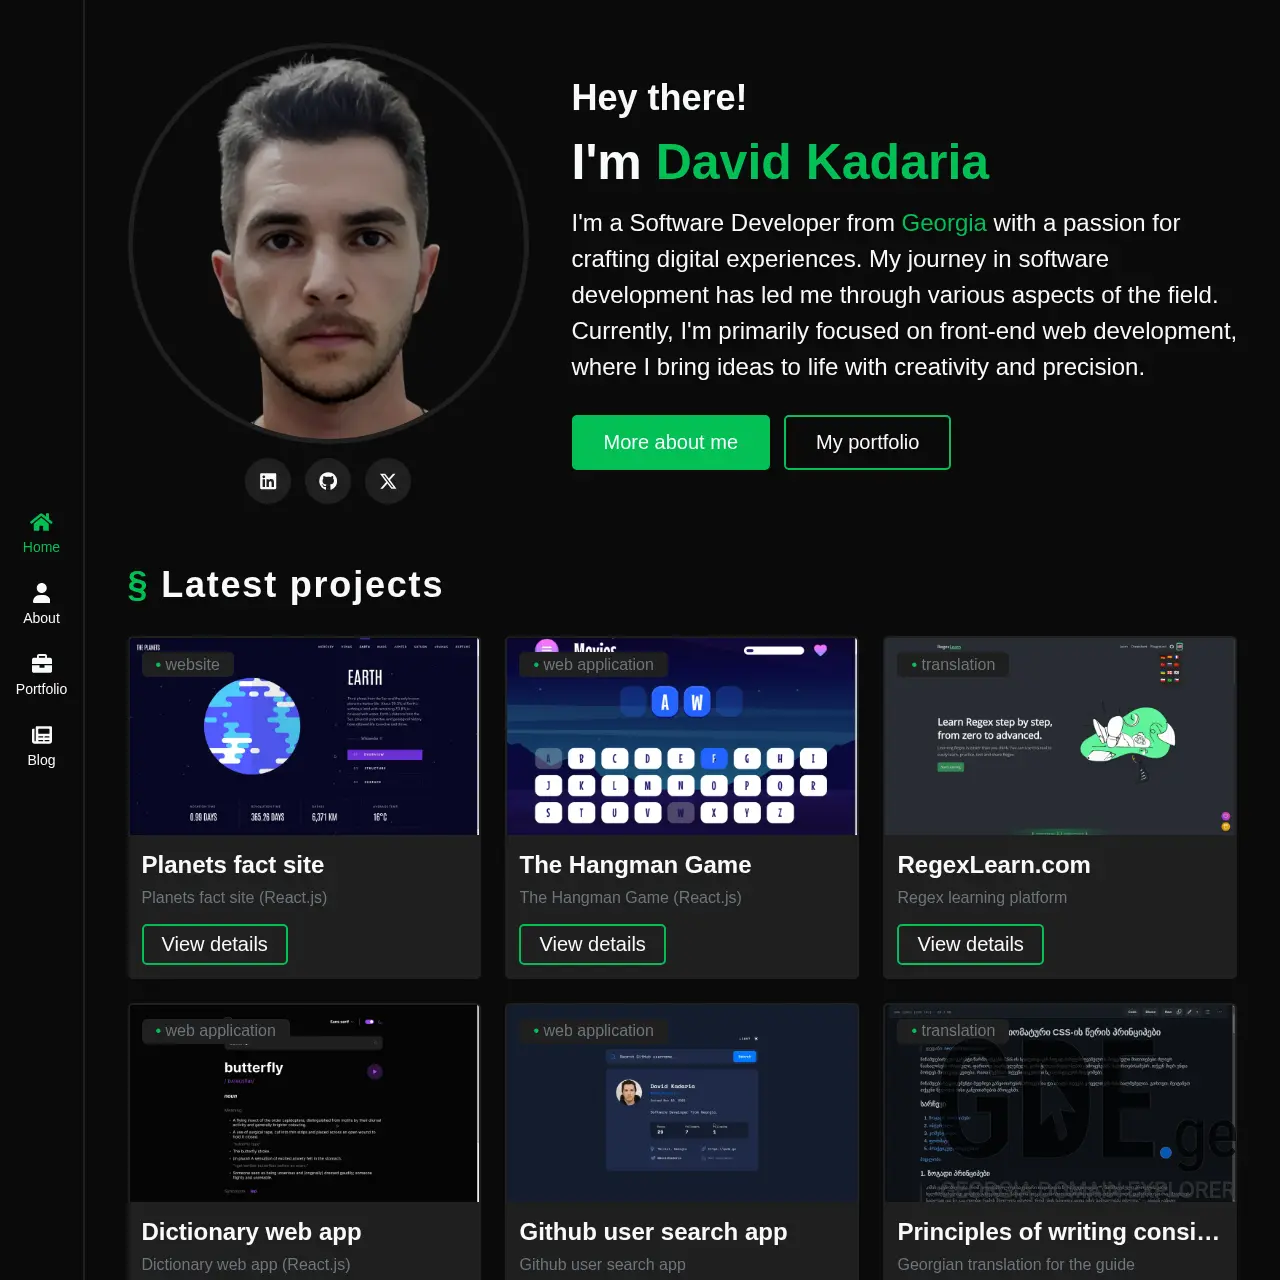View details of Planets fact site
This screenshot has width=1280, height=1280.
[x=215, y=944]
